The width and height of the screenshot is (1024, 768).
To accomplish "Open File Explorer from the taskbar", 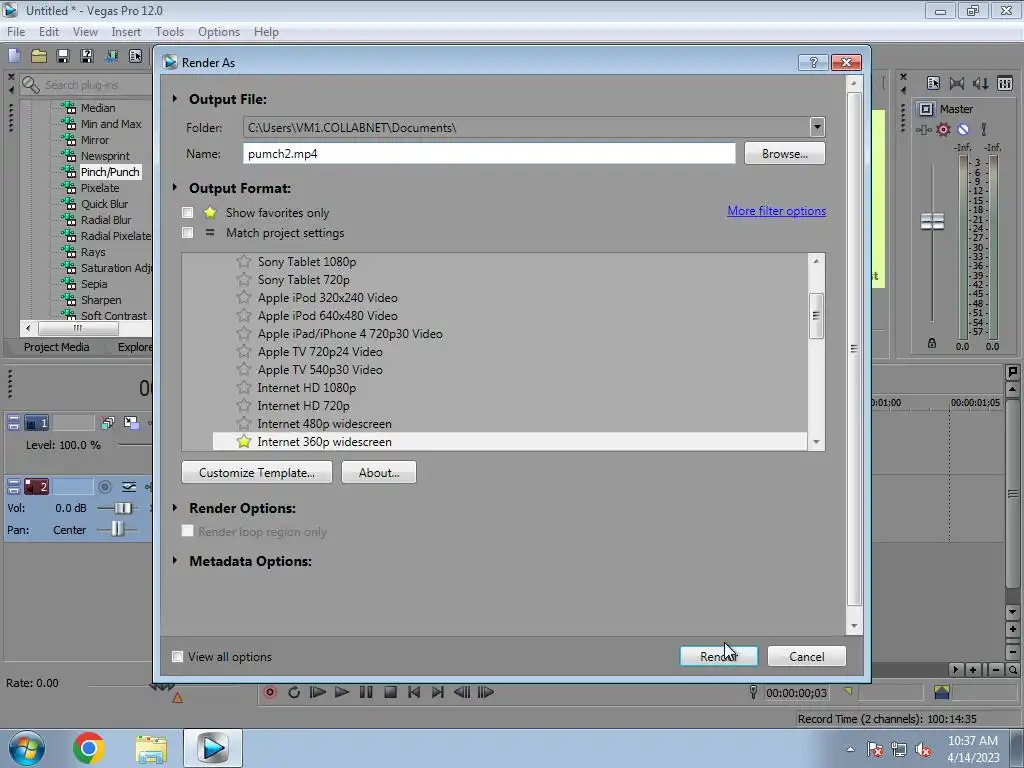I will pos(151,748).
